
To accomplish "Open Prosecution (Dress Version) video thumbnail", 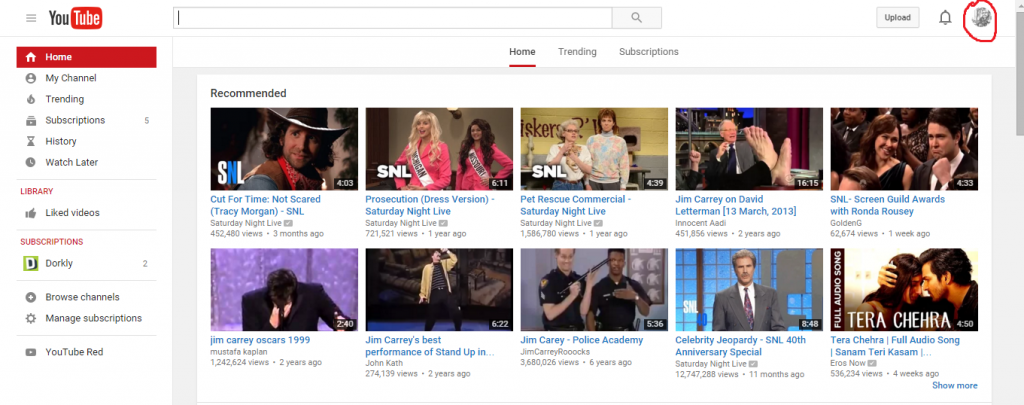I will coord(439,149).
